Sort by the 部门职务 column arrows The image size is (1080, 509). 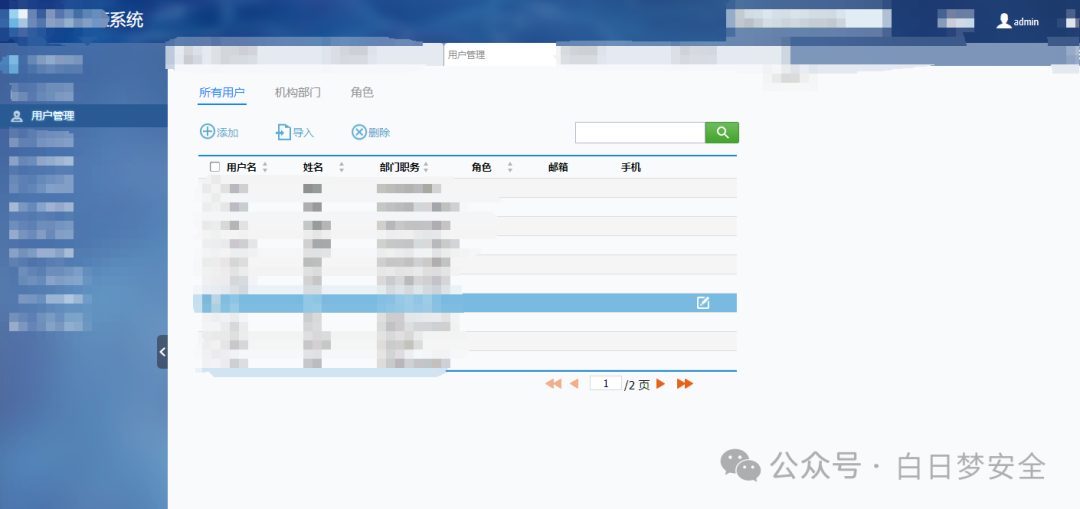[x=426, y=167]
